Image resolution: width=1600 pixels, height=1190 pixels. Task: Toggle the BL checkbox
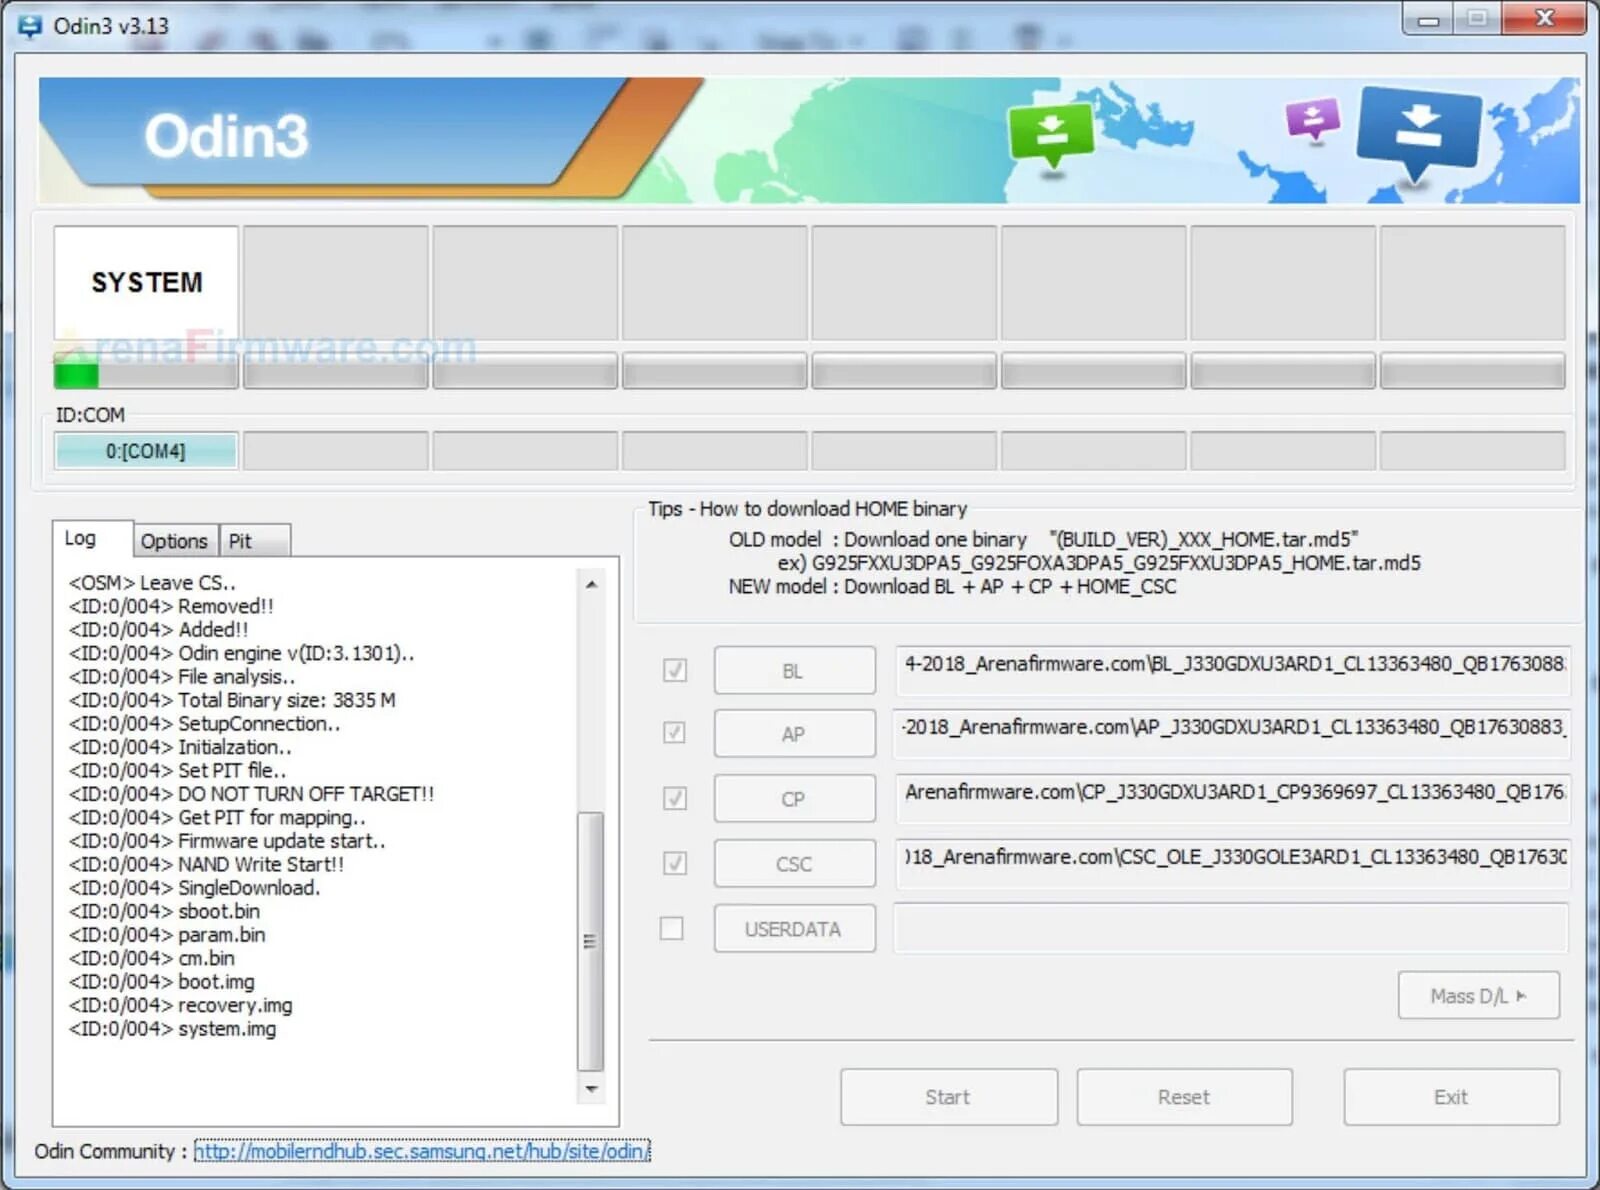coord(674,670)
